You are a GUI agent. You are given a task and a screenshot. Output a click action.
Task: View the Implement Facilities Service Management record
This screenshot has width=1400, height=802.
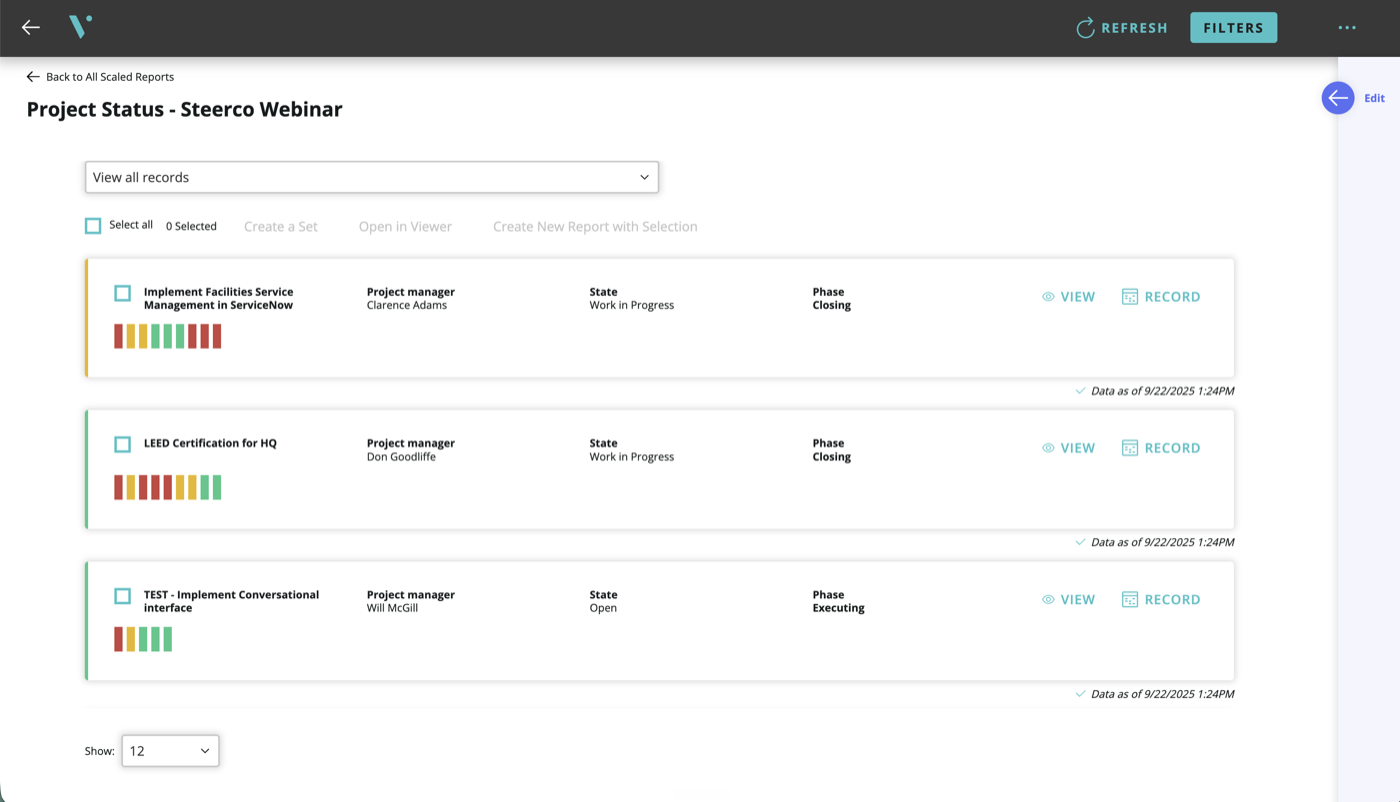(x=1068, y=297)
